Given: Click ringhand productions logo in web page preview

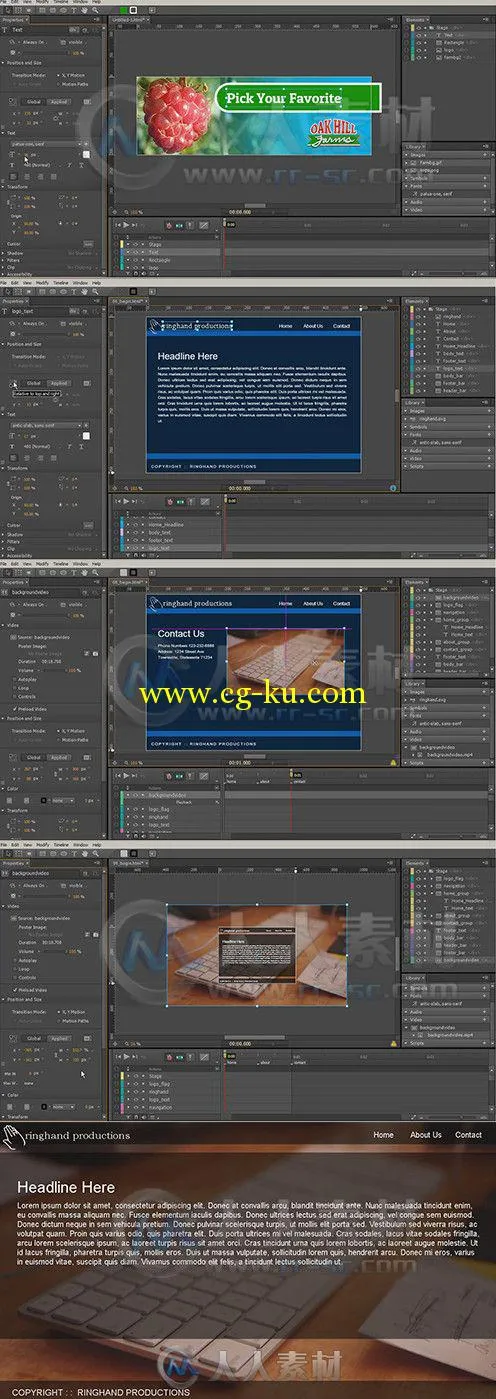Looking at the screenshot, I should 67,1135.
